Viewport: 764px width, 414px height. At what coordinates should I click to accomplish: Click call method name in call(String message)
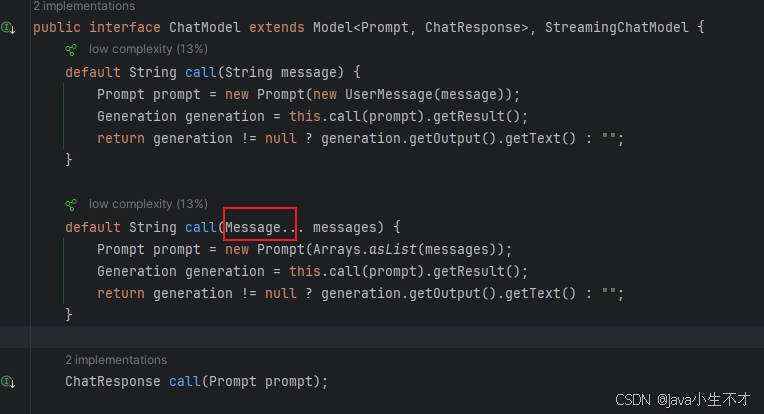(x=200, y=73)
